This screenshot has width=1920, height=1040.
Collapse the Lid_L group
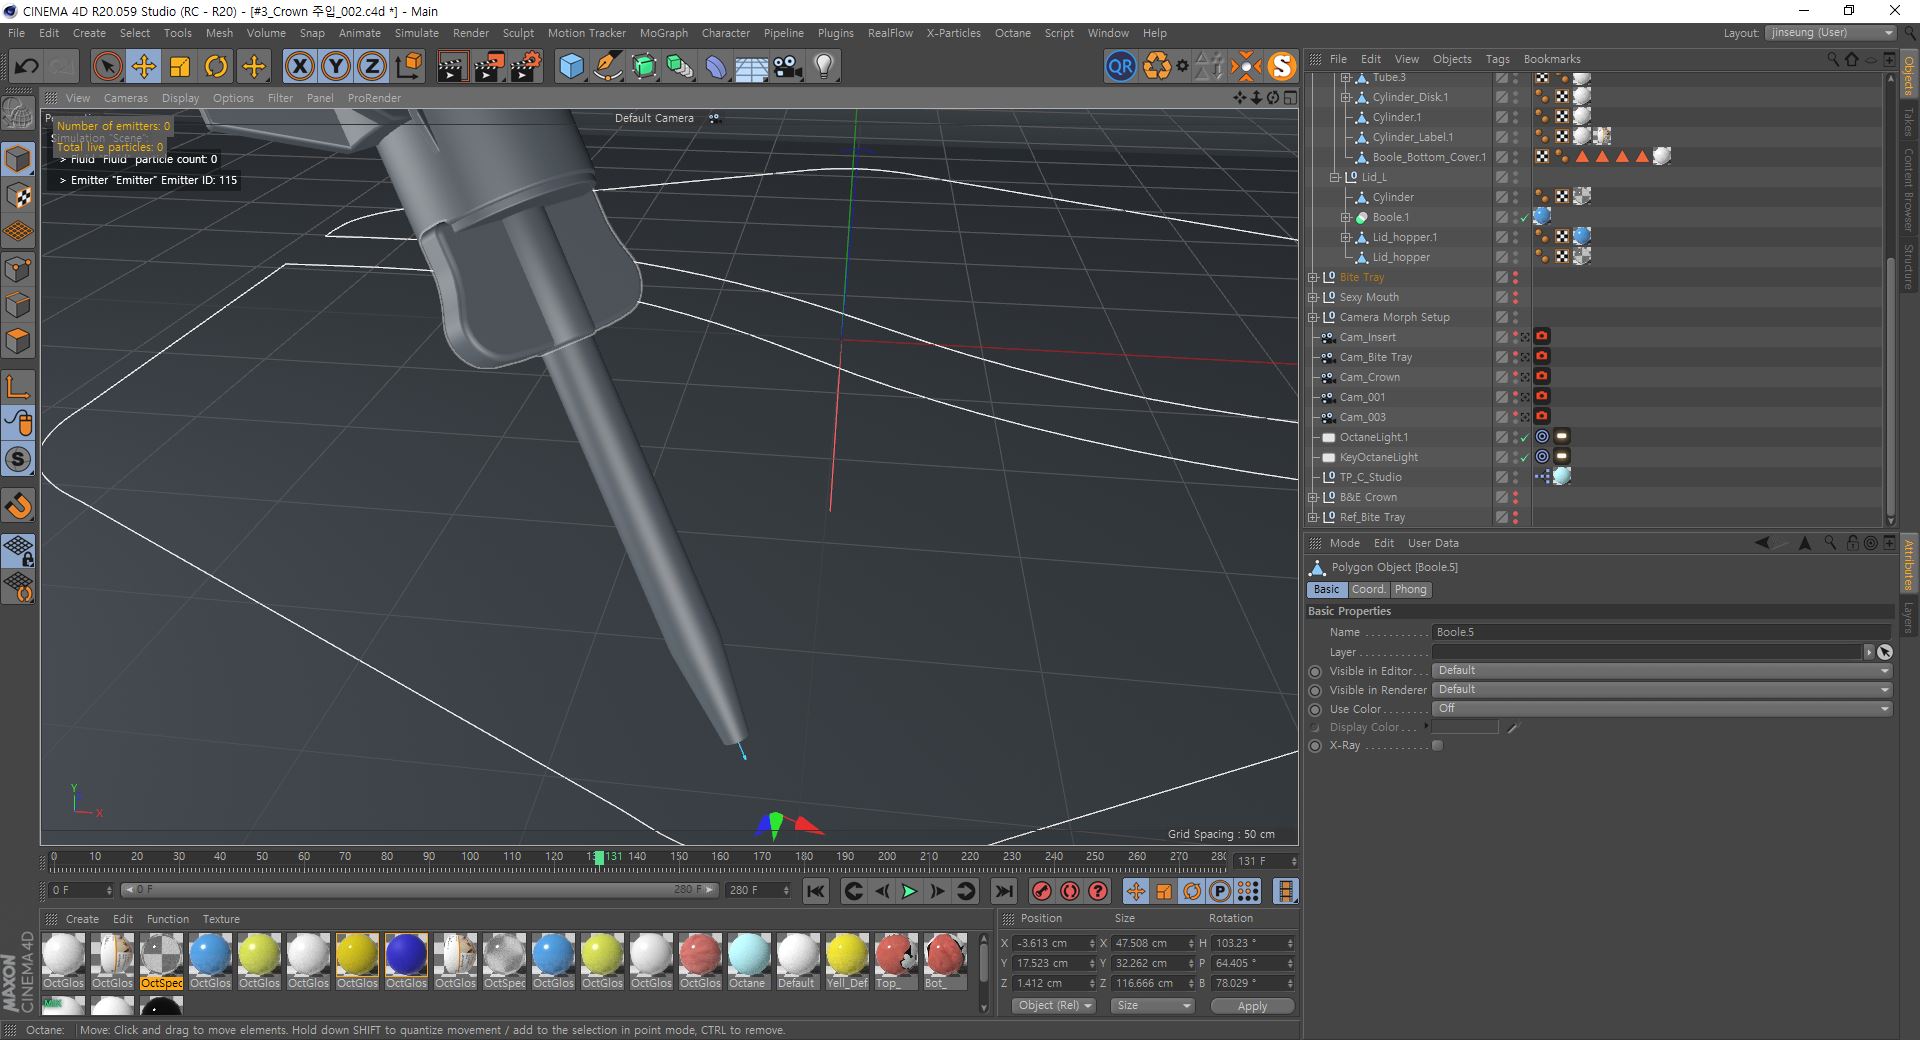1334,177
